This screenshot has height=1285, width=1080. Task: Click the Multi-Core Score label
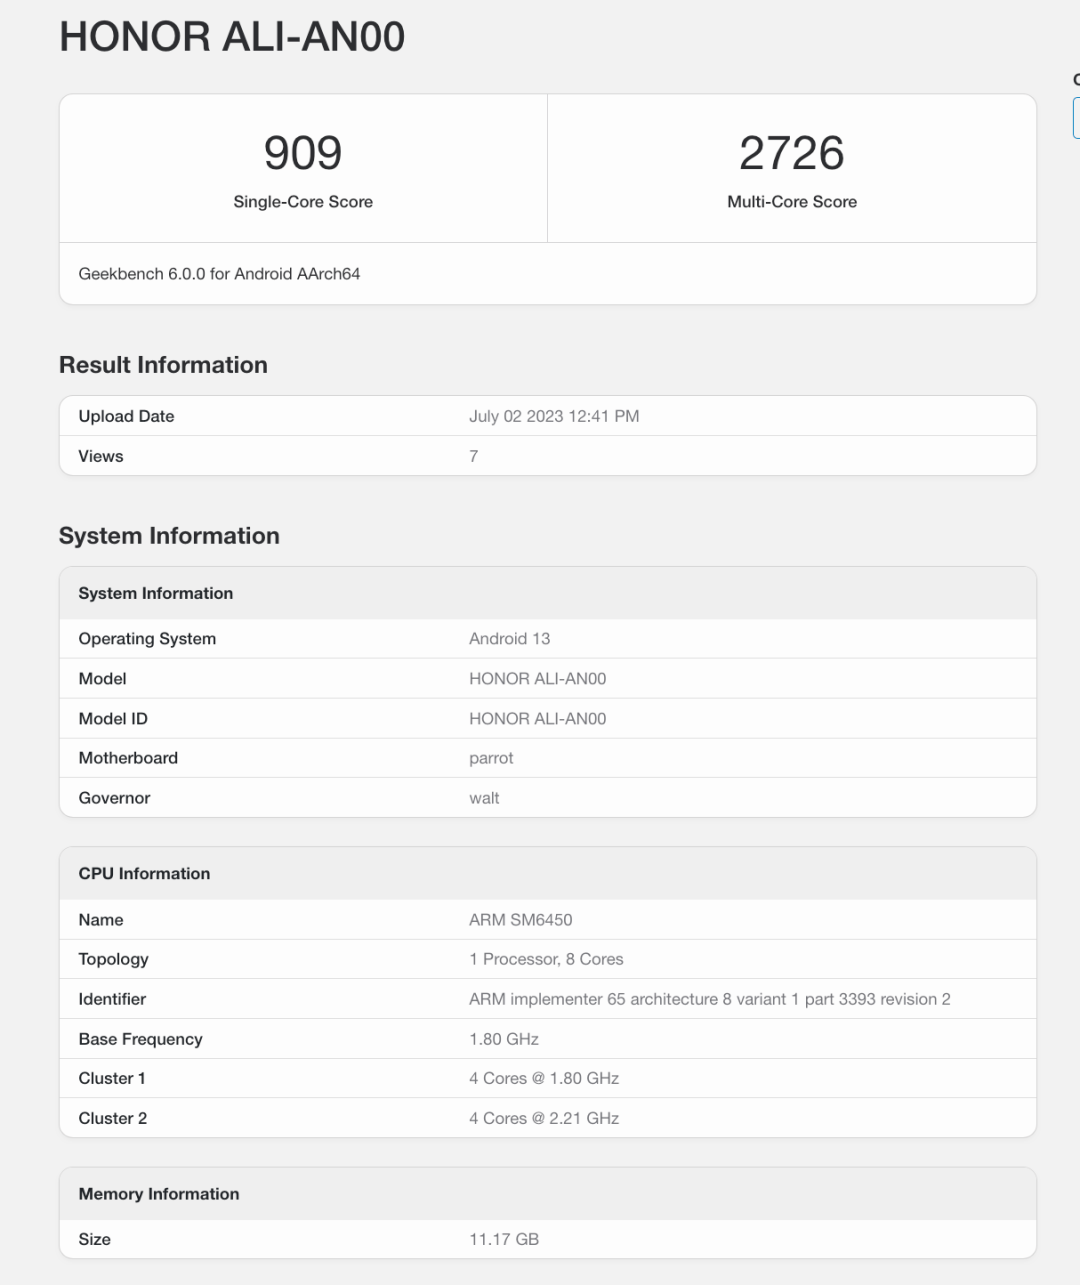point(792,202)
